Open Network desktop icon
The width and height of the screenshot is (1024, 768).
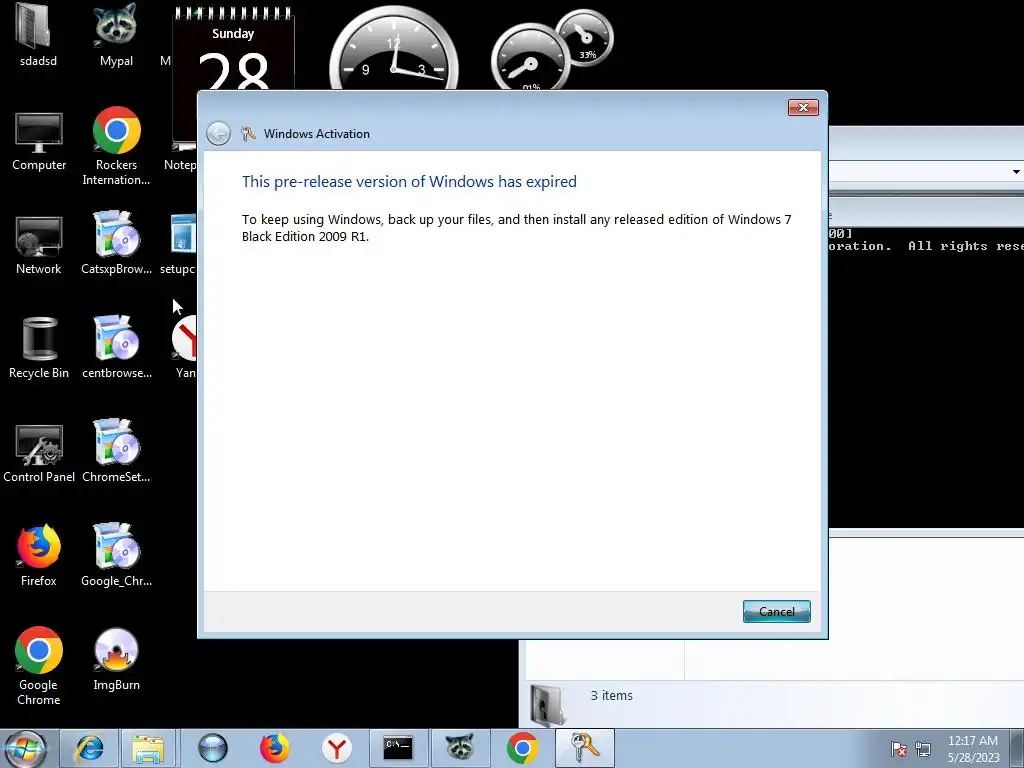tap(39, 245)
